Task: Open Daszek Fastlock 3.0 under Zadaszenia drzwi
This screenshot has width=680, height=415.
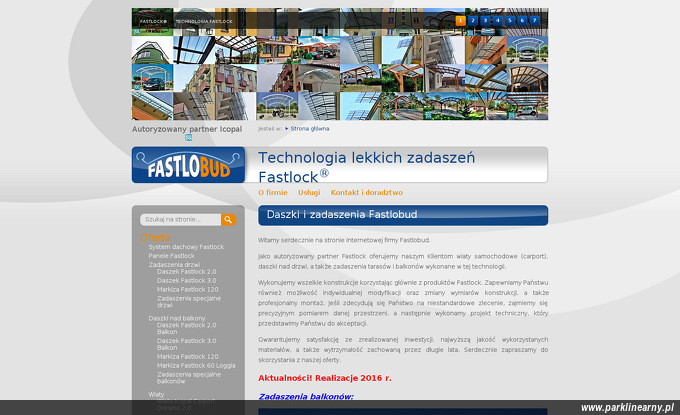Action: pyautogui.click(x=186, y=281)
